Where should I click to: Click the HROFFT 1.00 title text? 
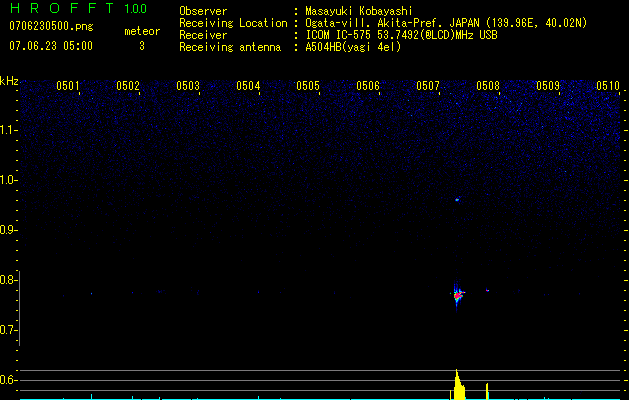pyautogui.click(x=79, y=8)
